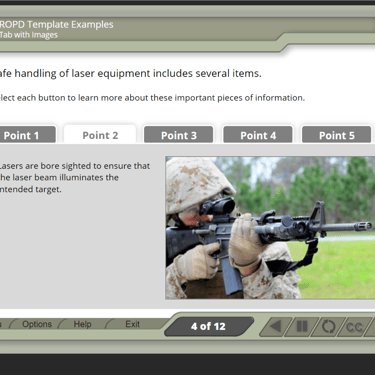Open the Options menu

[x=37, y=324]
